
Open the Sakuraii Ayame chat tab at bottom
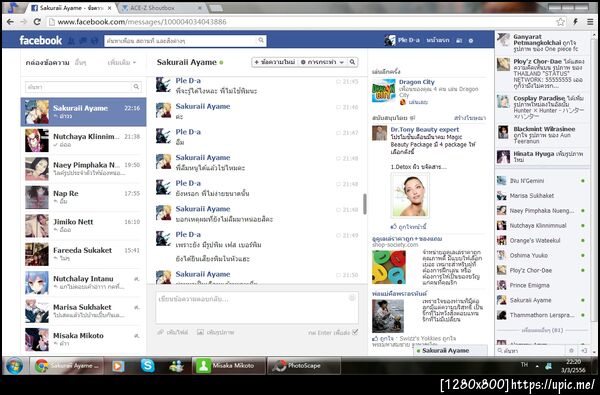(450, 350)
